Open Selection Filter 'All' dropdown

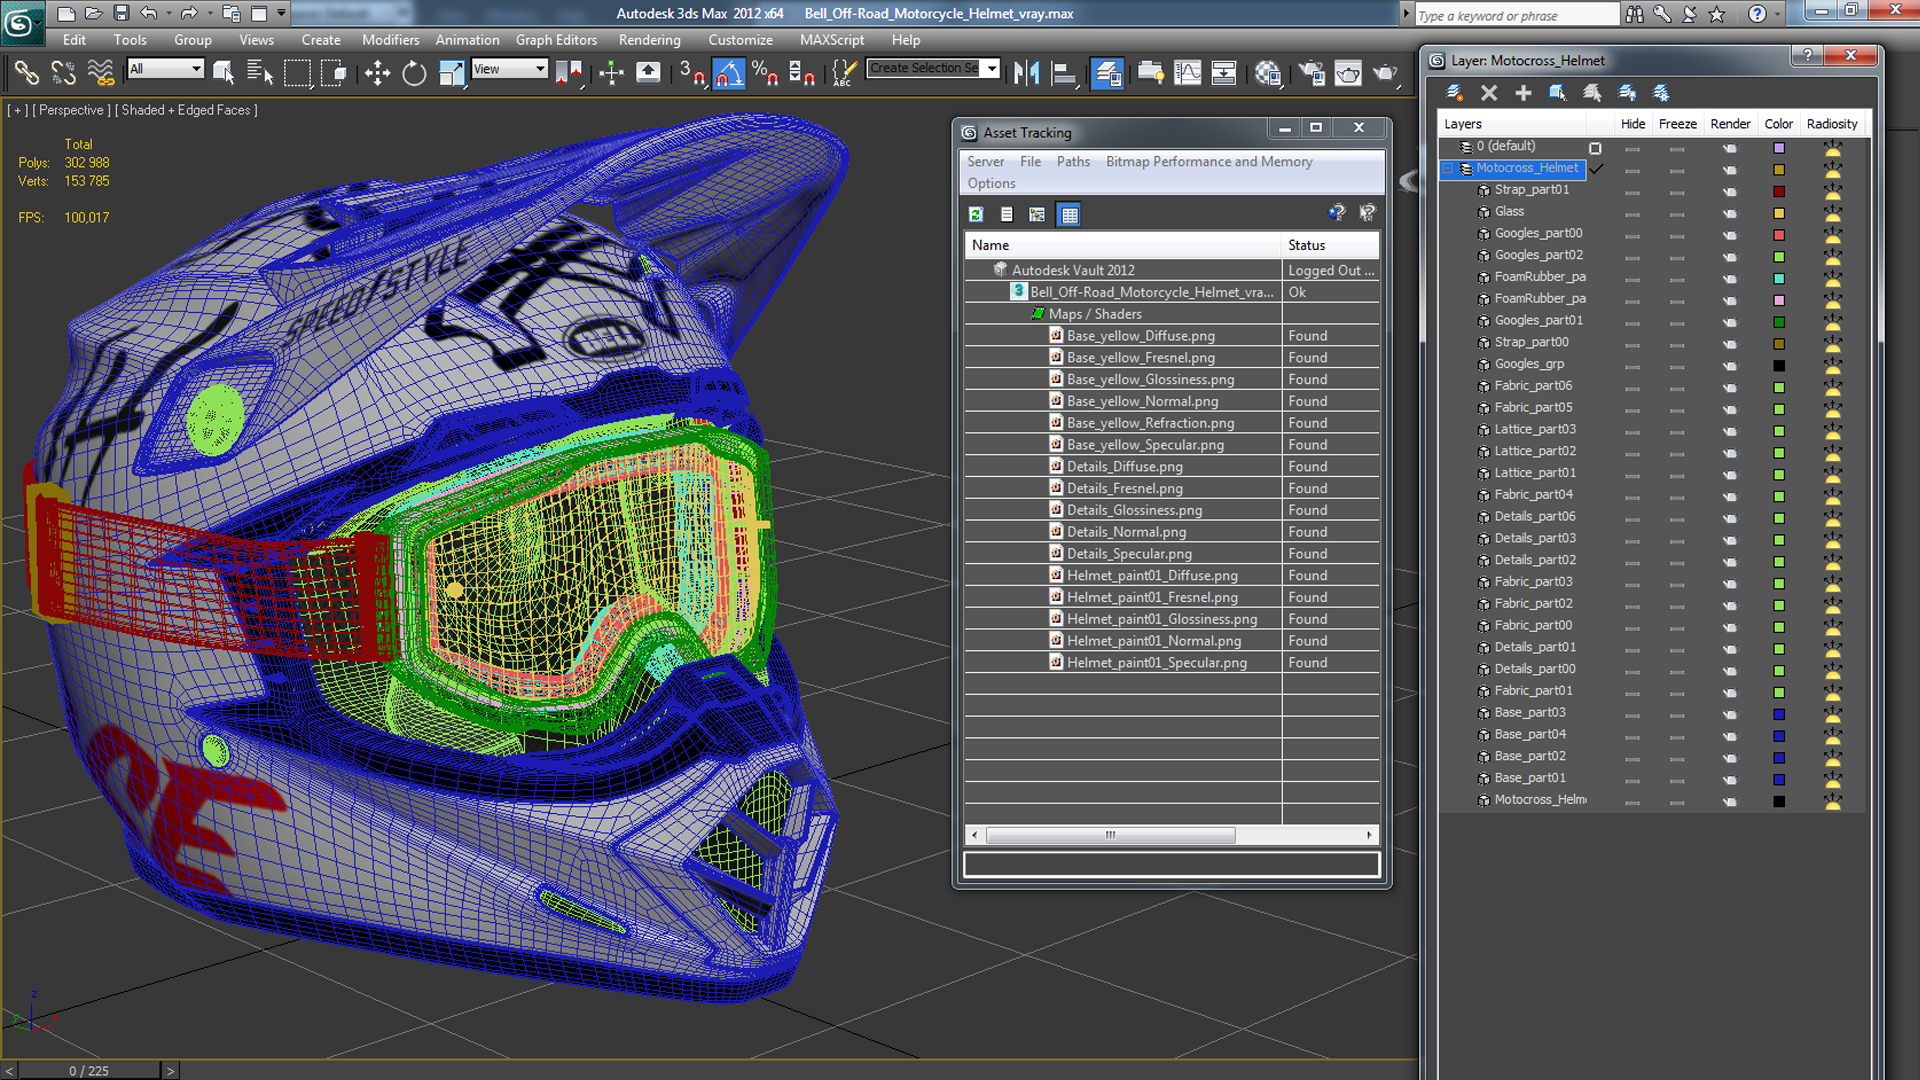(x=165, y=68)
